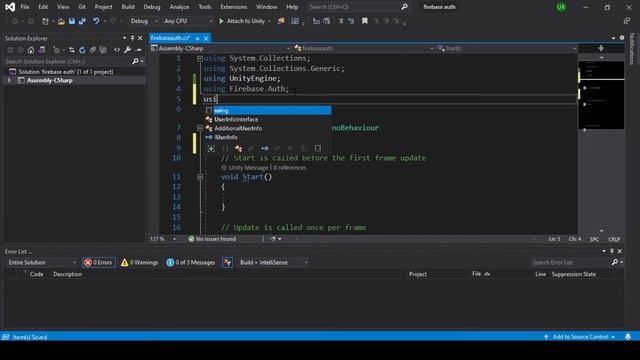Click the New Project toolbar icon
This screenshot has width=640, height=360.
point(45,21)
